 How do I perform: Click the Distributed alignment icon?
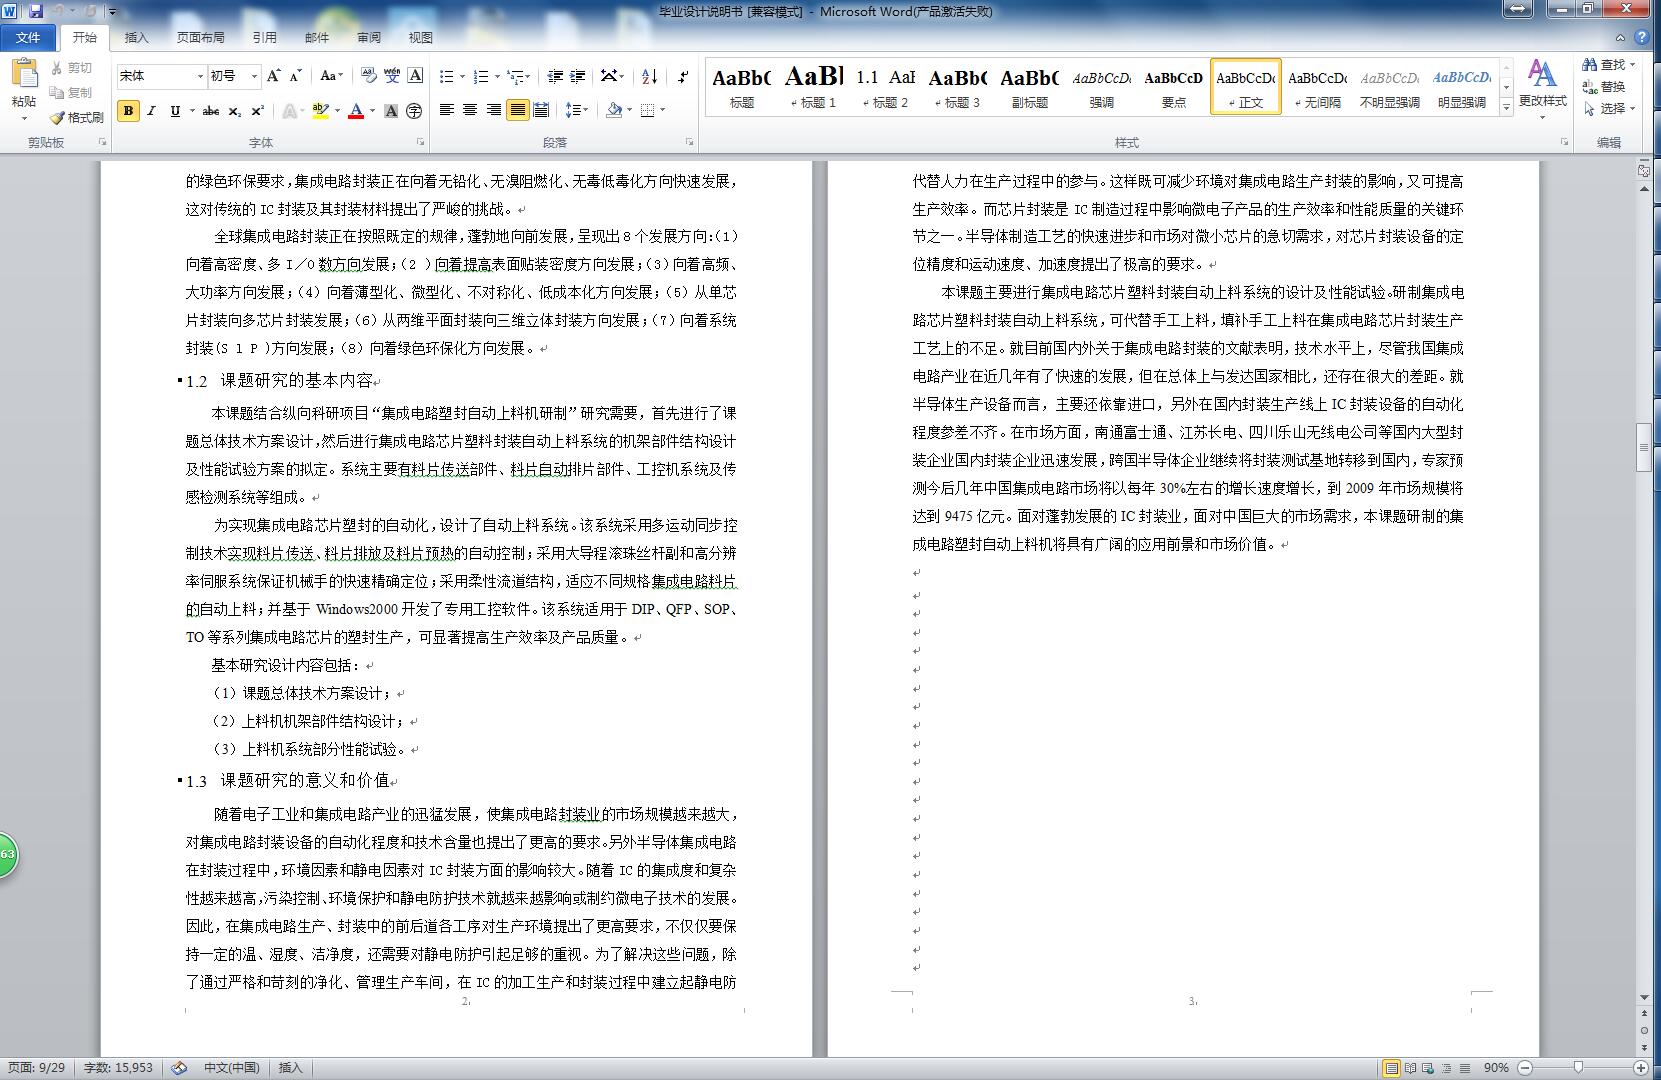(x=541, y=110)
